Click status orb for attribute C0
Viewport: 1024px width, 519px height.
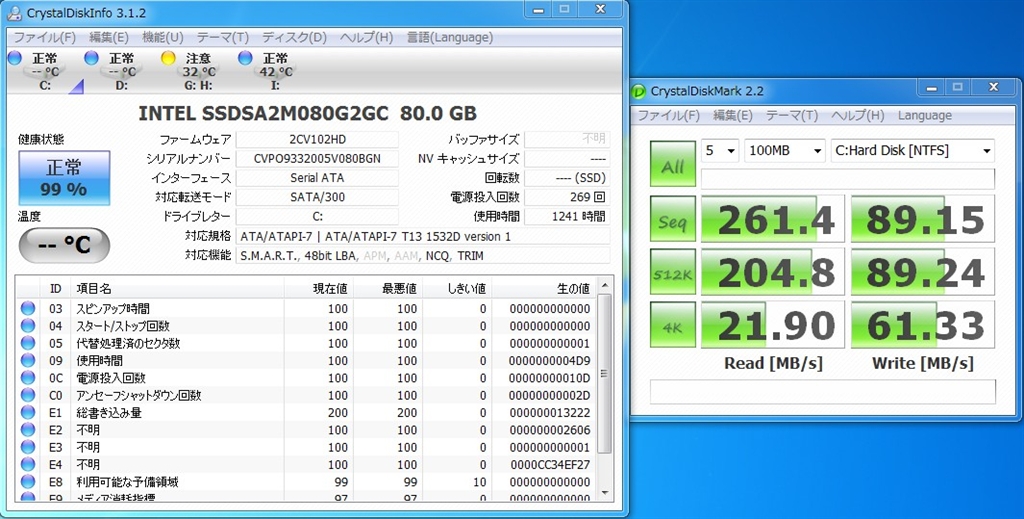[27, 395]
